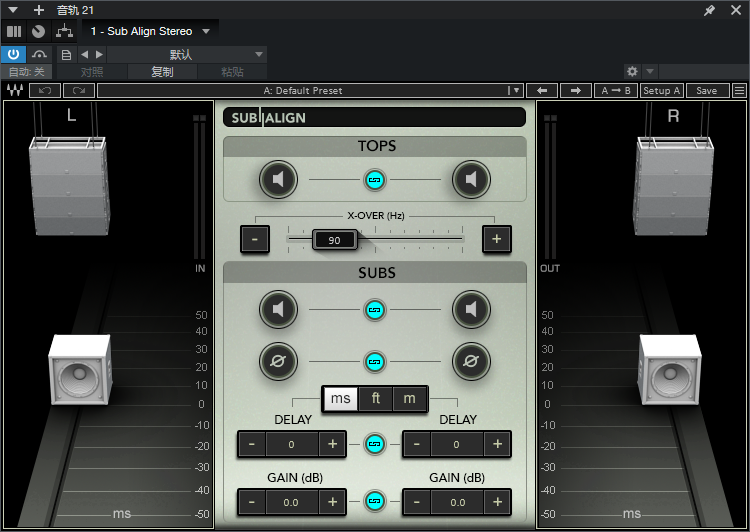Screen dimensions: 750x532
Task: Click the 自动: 关 automation button
Action: pos(27,72)
